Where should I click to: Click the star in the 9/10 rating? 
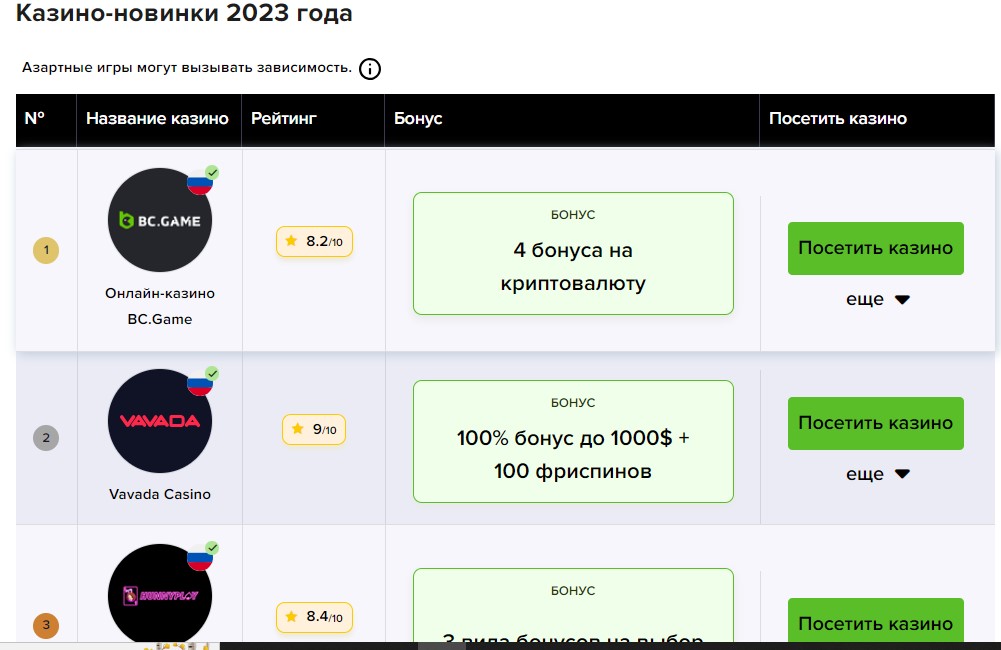click(297, 428)
